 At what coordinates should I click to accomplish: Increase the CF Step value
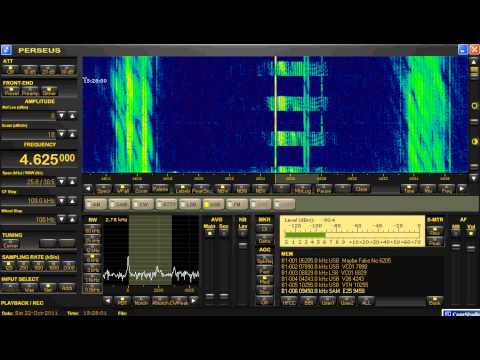coord(72,201)
